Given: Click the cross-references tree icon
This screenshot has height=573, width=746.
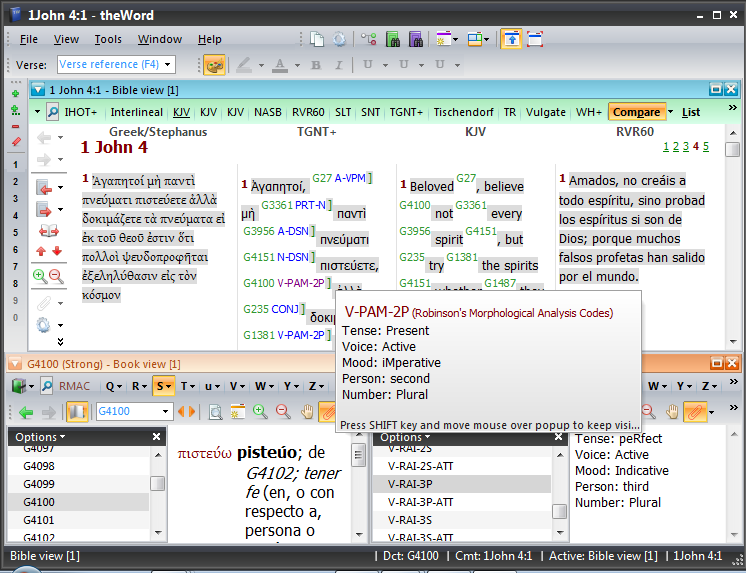Looking at the screenshot, I should (368, 39).
